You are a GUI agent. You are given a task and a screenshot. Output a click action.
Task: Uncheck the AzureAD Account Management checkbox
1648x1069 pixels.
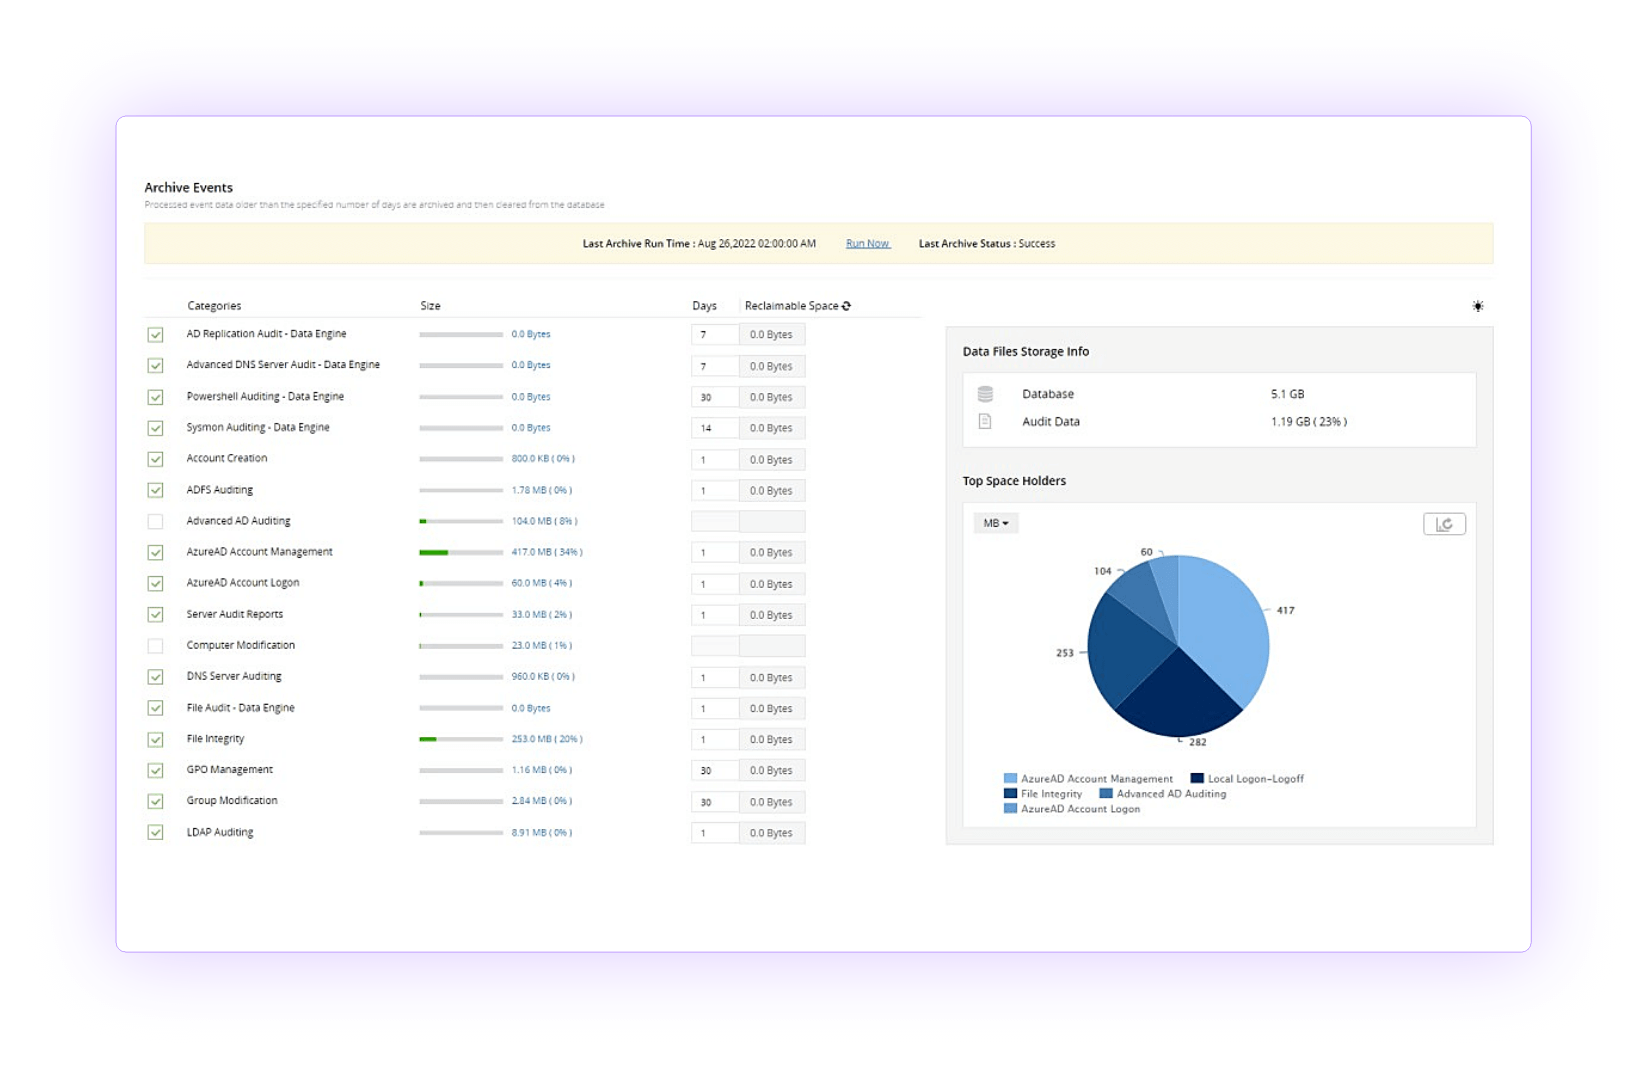coord(155,552)
